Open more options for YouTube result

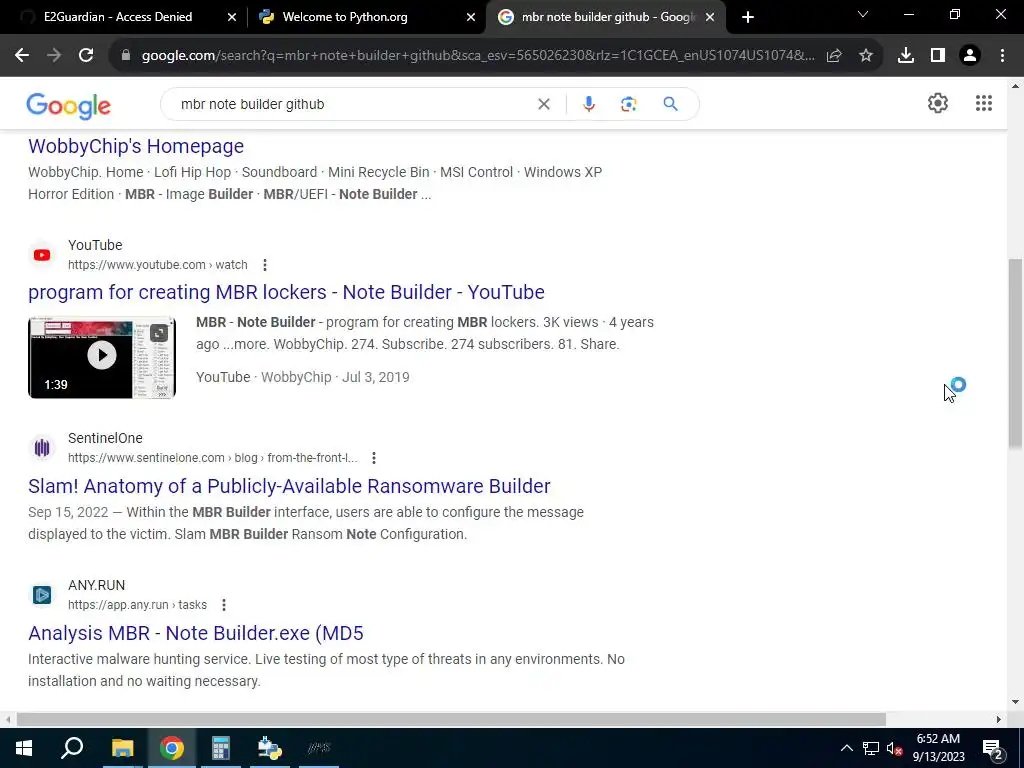264,265
